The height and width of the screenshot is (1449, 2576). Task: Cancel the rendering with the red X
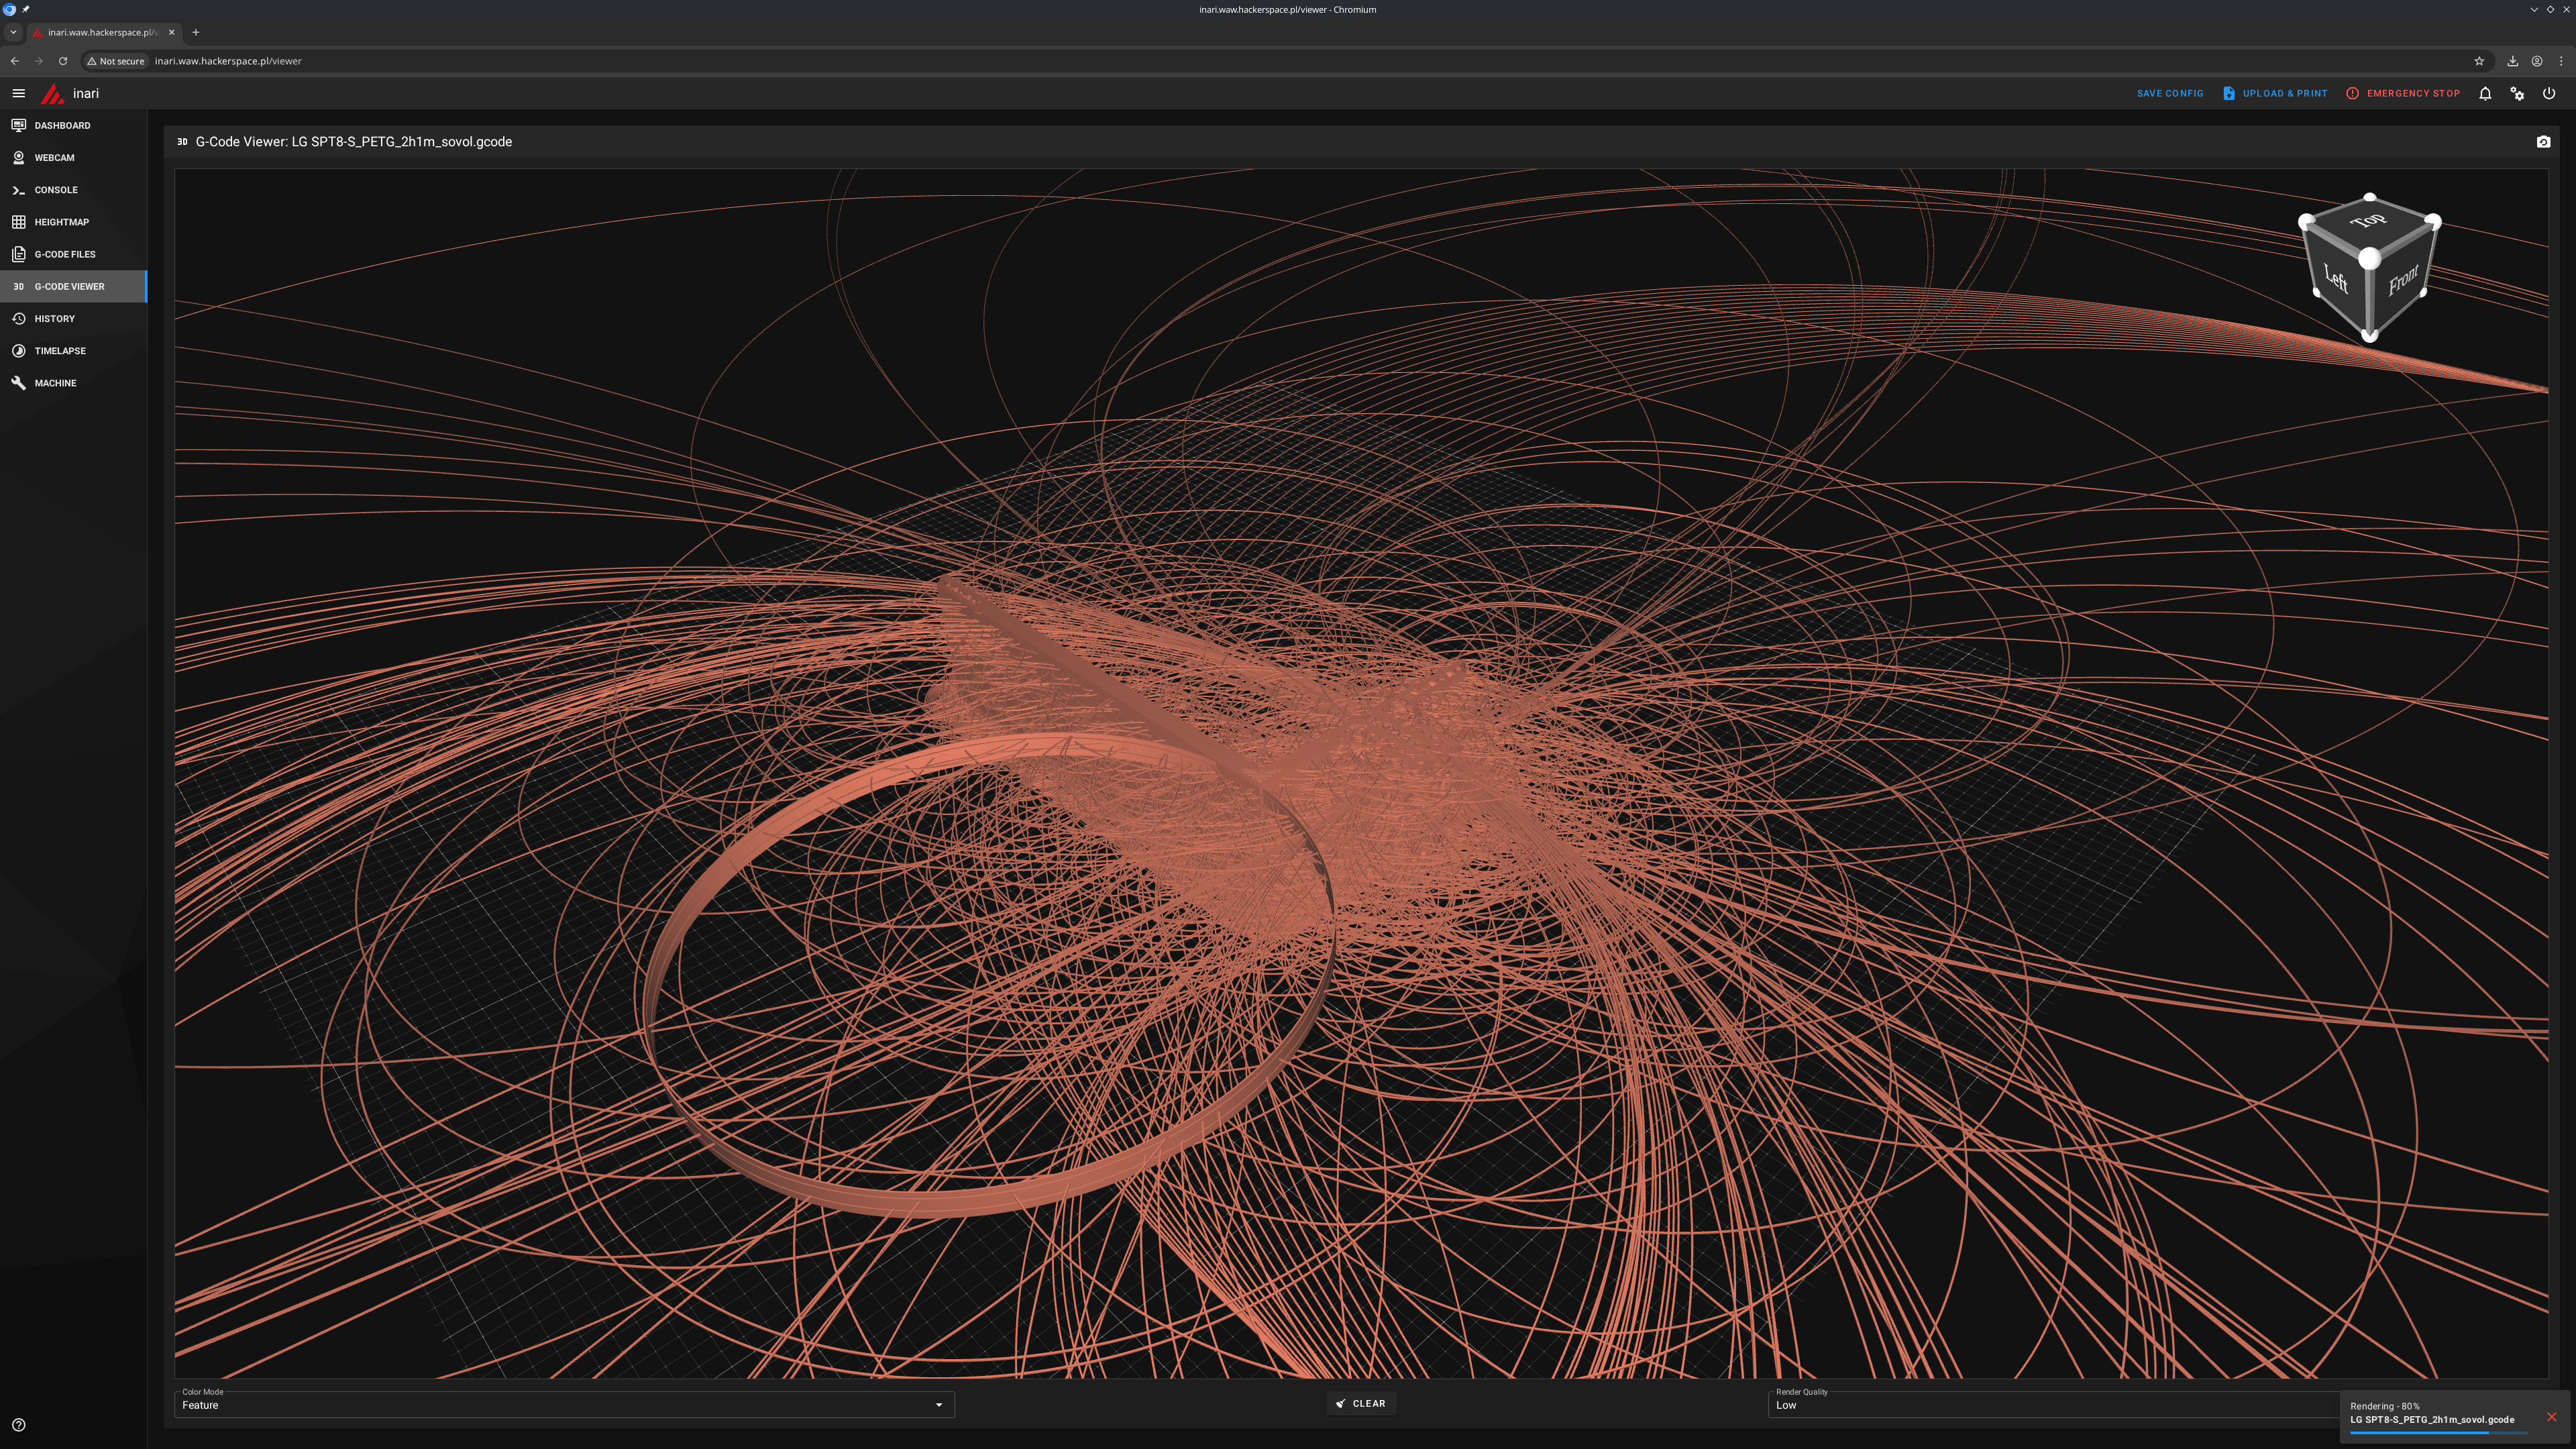pyautogui.click(x=2551, y=1416)
